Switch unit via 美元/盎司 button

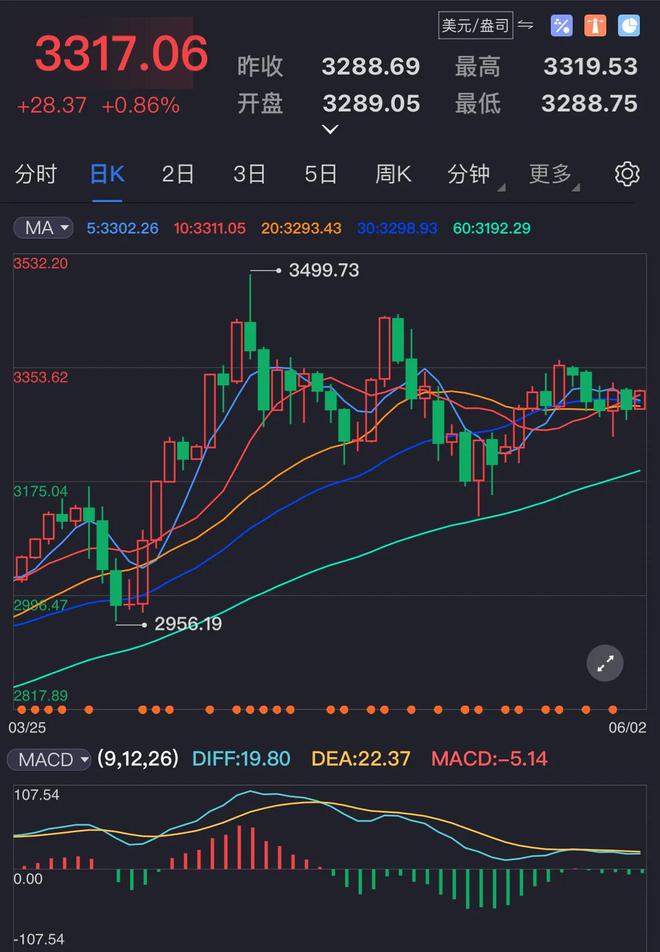[475, 26]
